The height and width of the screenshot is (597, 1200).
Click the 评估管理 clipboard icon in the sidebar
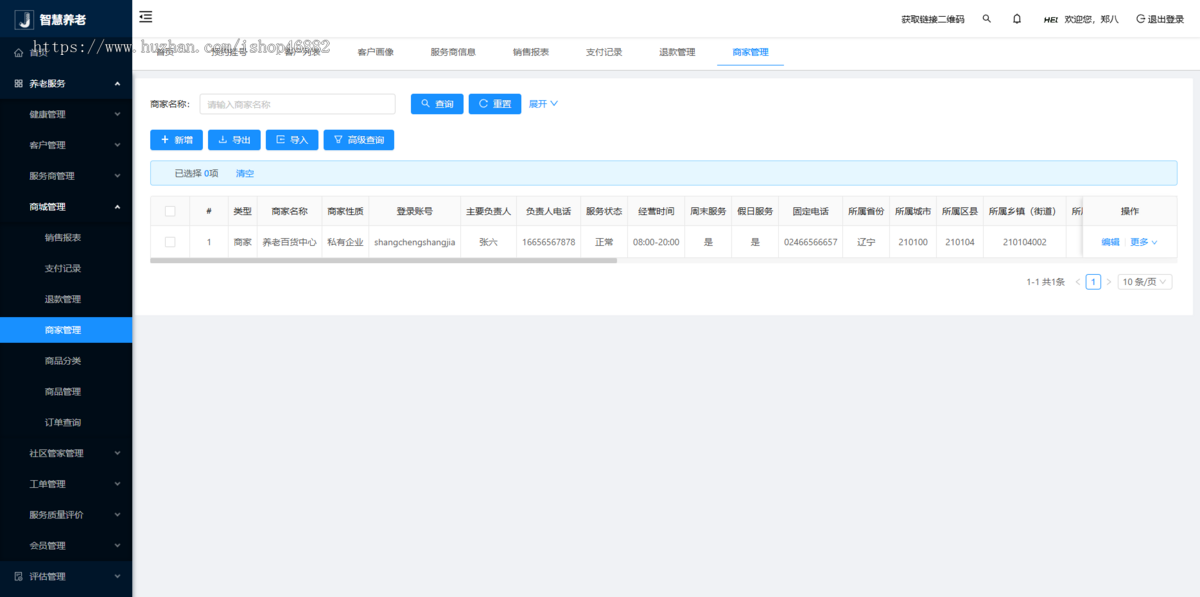click(x=18, y=576)
